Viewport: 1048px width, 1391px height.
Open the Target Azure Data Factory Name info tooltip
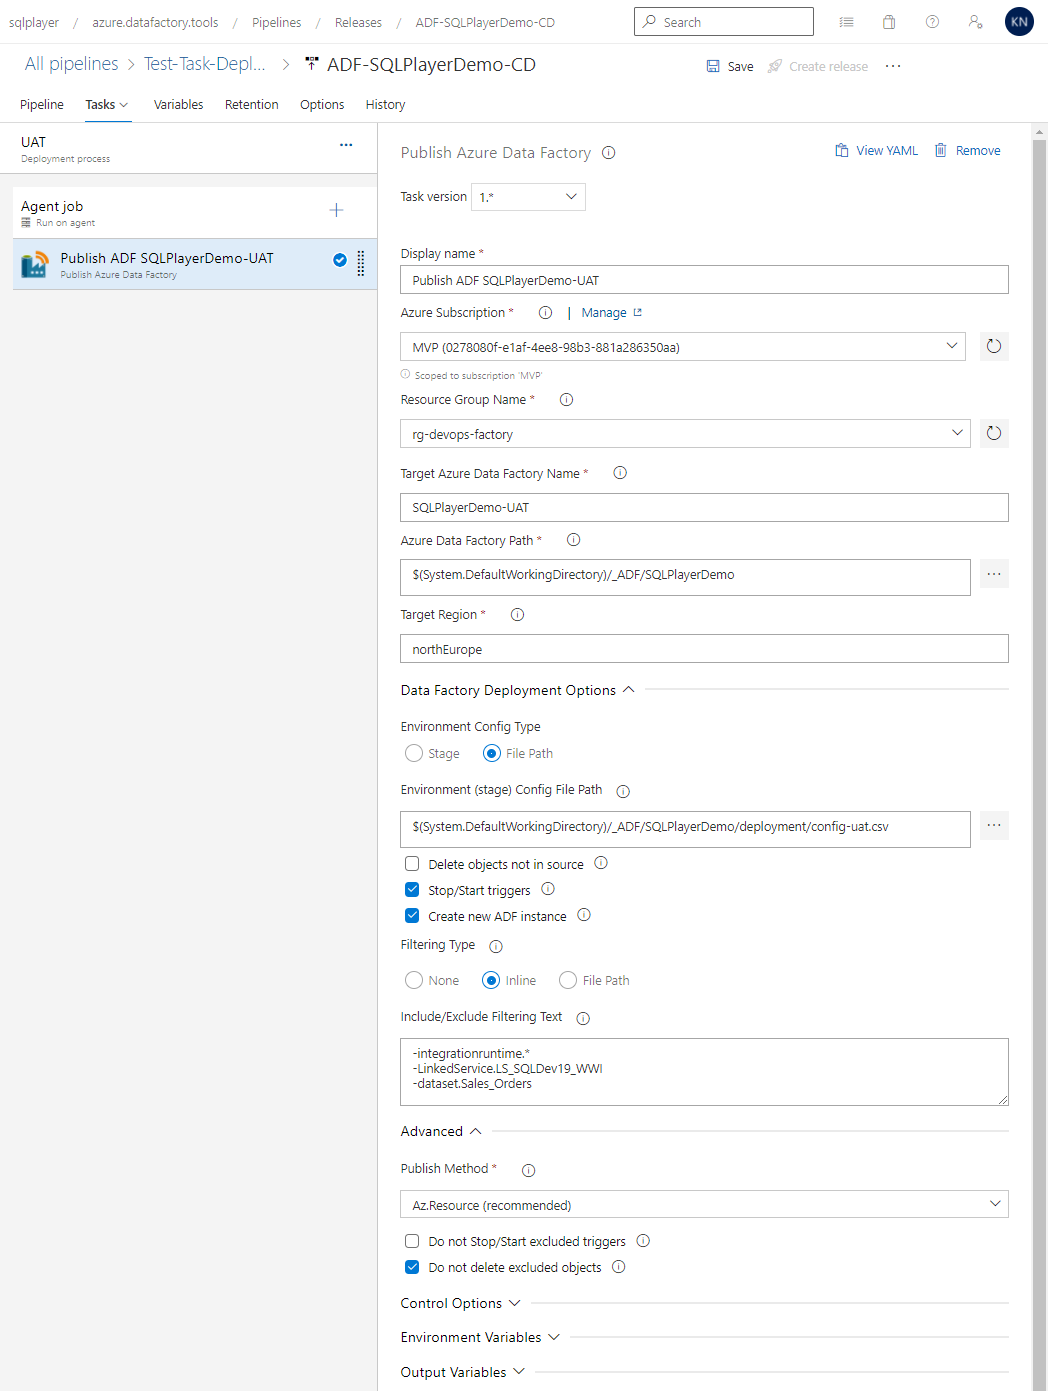click(x=620, y=473)
